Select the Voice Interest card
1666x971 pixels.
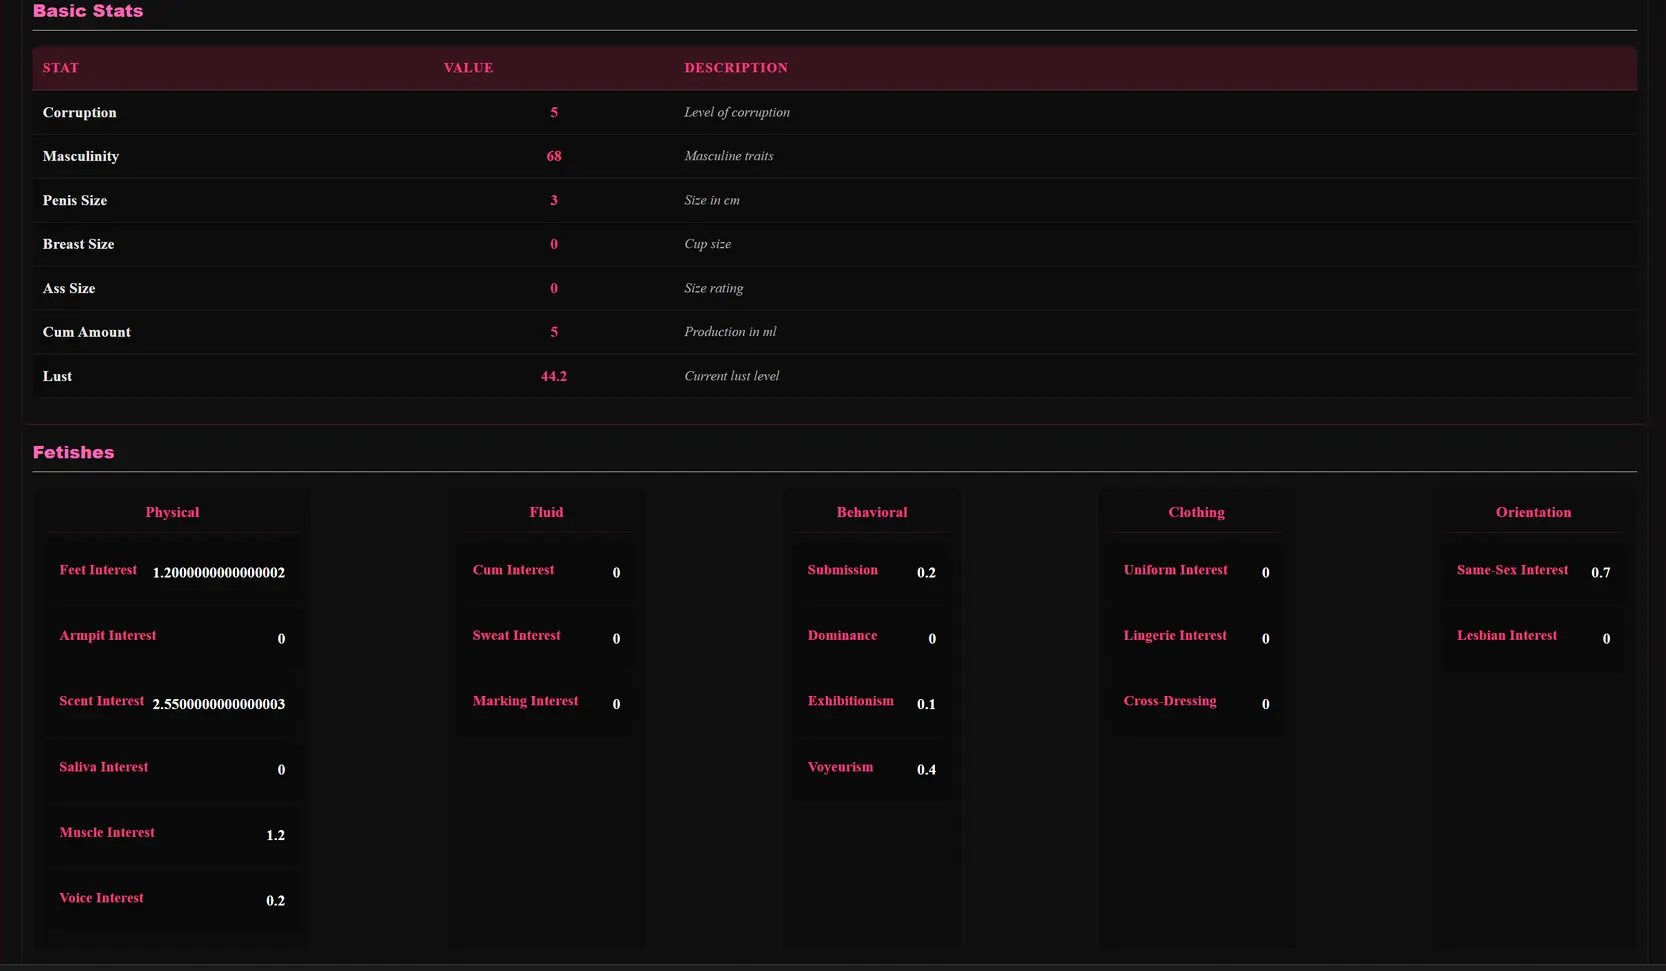(x=171, y=899)
